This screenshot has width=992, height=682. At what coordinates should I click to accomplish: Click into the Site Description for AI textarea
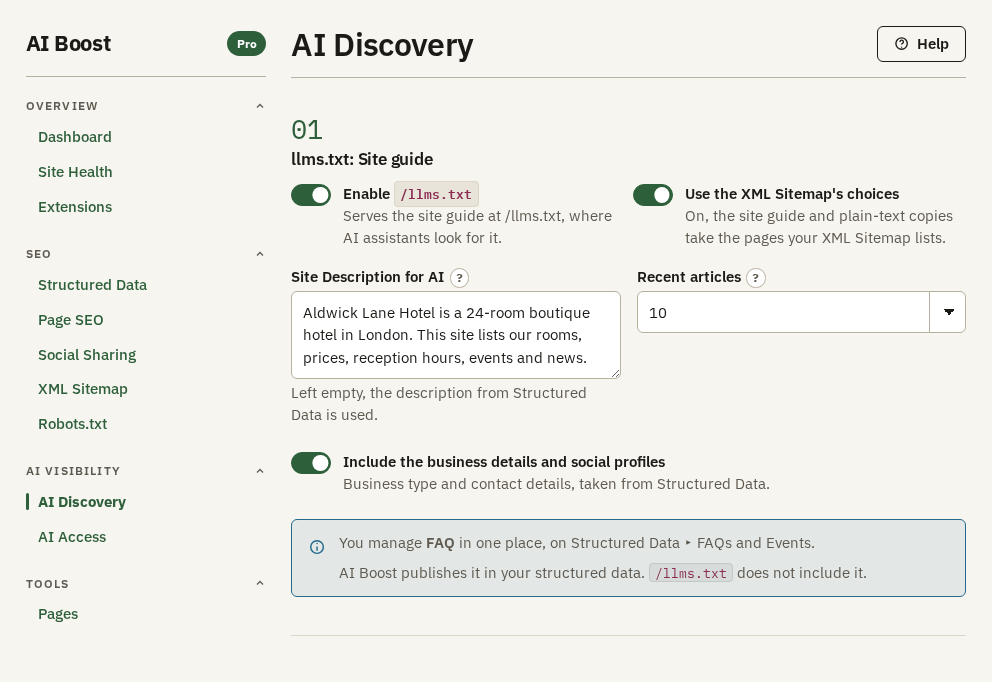point(456,335)
